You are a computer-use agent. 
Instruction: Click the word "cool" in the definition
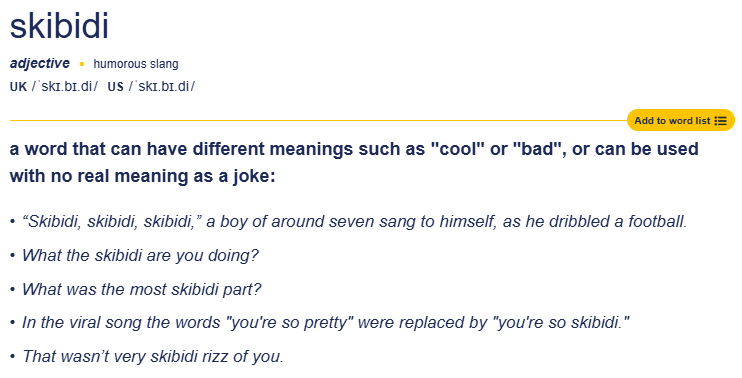458,149
